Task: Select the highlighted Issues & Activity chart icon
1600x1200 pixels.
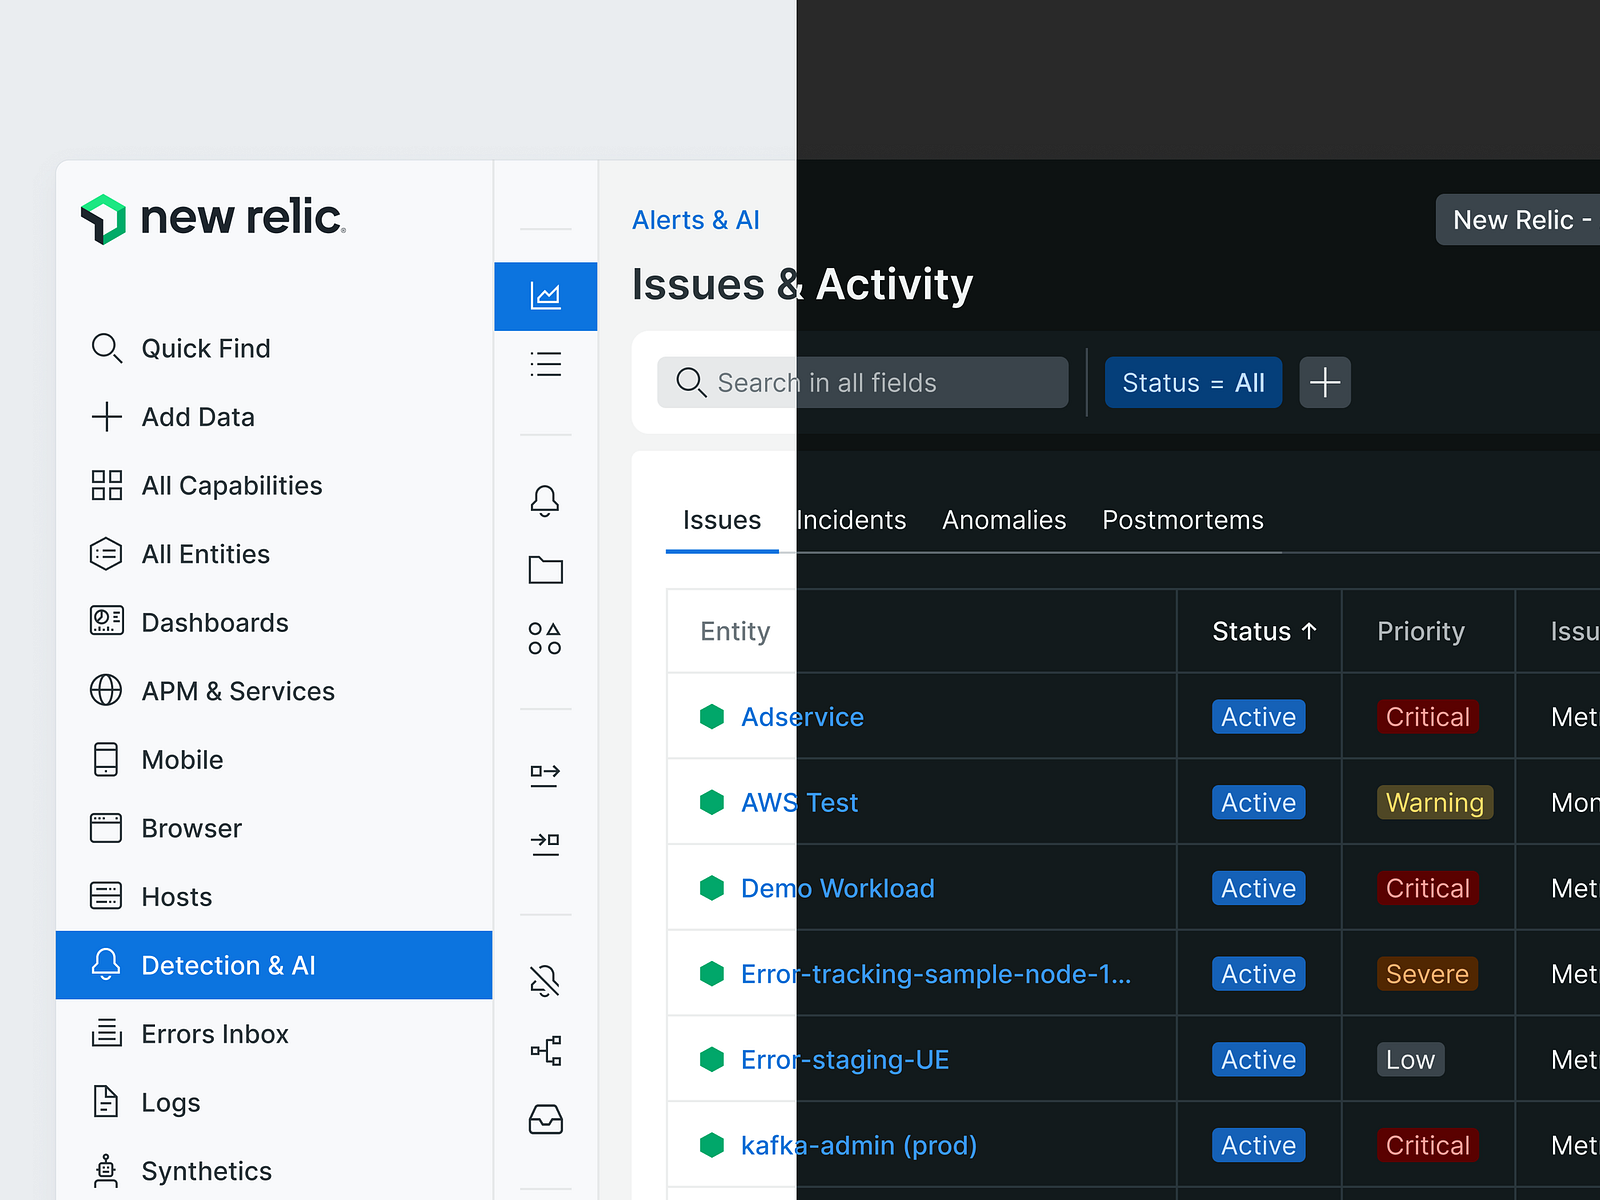Action: (x=545, y=296)
